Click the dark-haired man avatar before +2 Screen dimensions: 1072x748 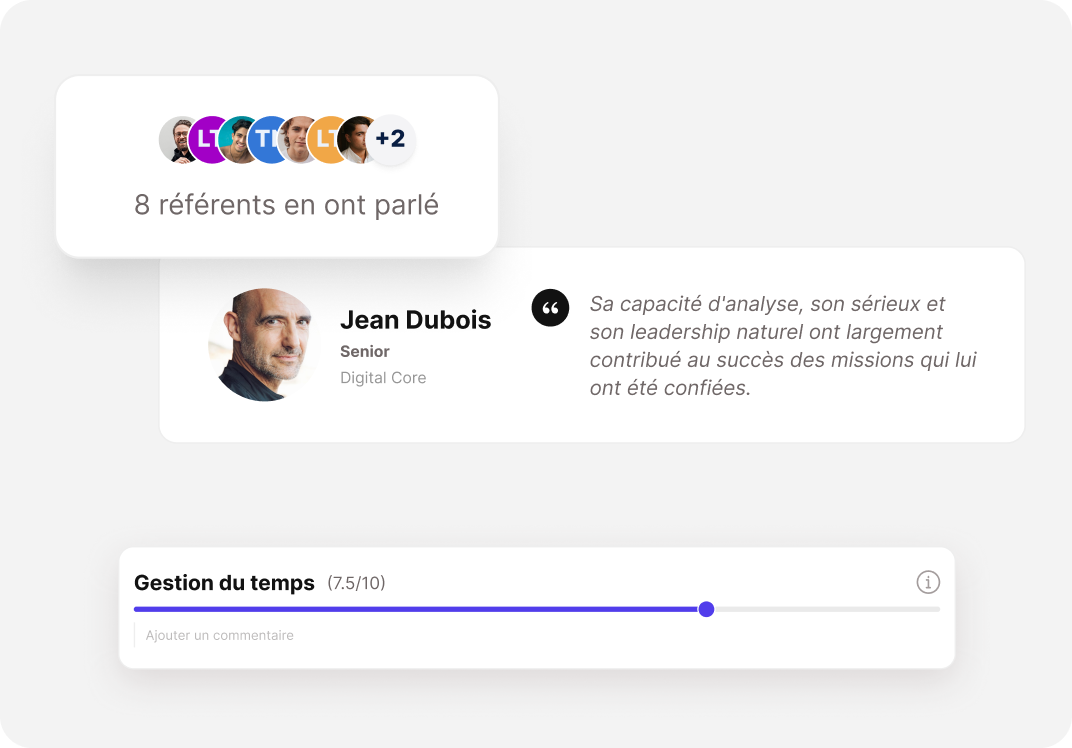click(x=355, y=139)
